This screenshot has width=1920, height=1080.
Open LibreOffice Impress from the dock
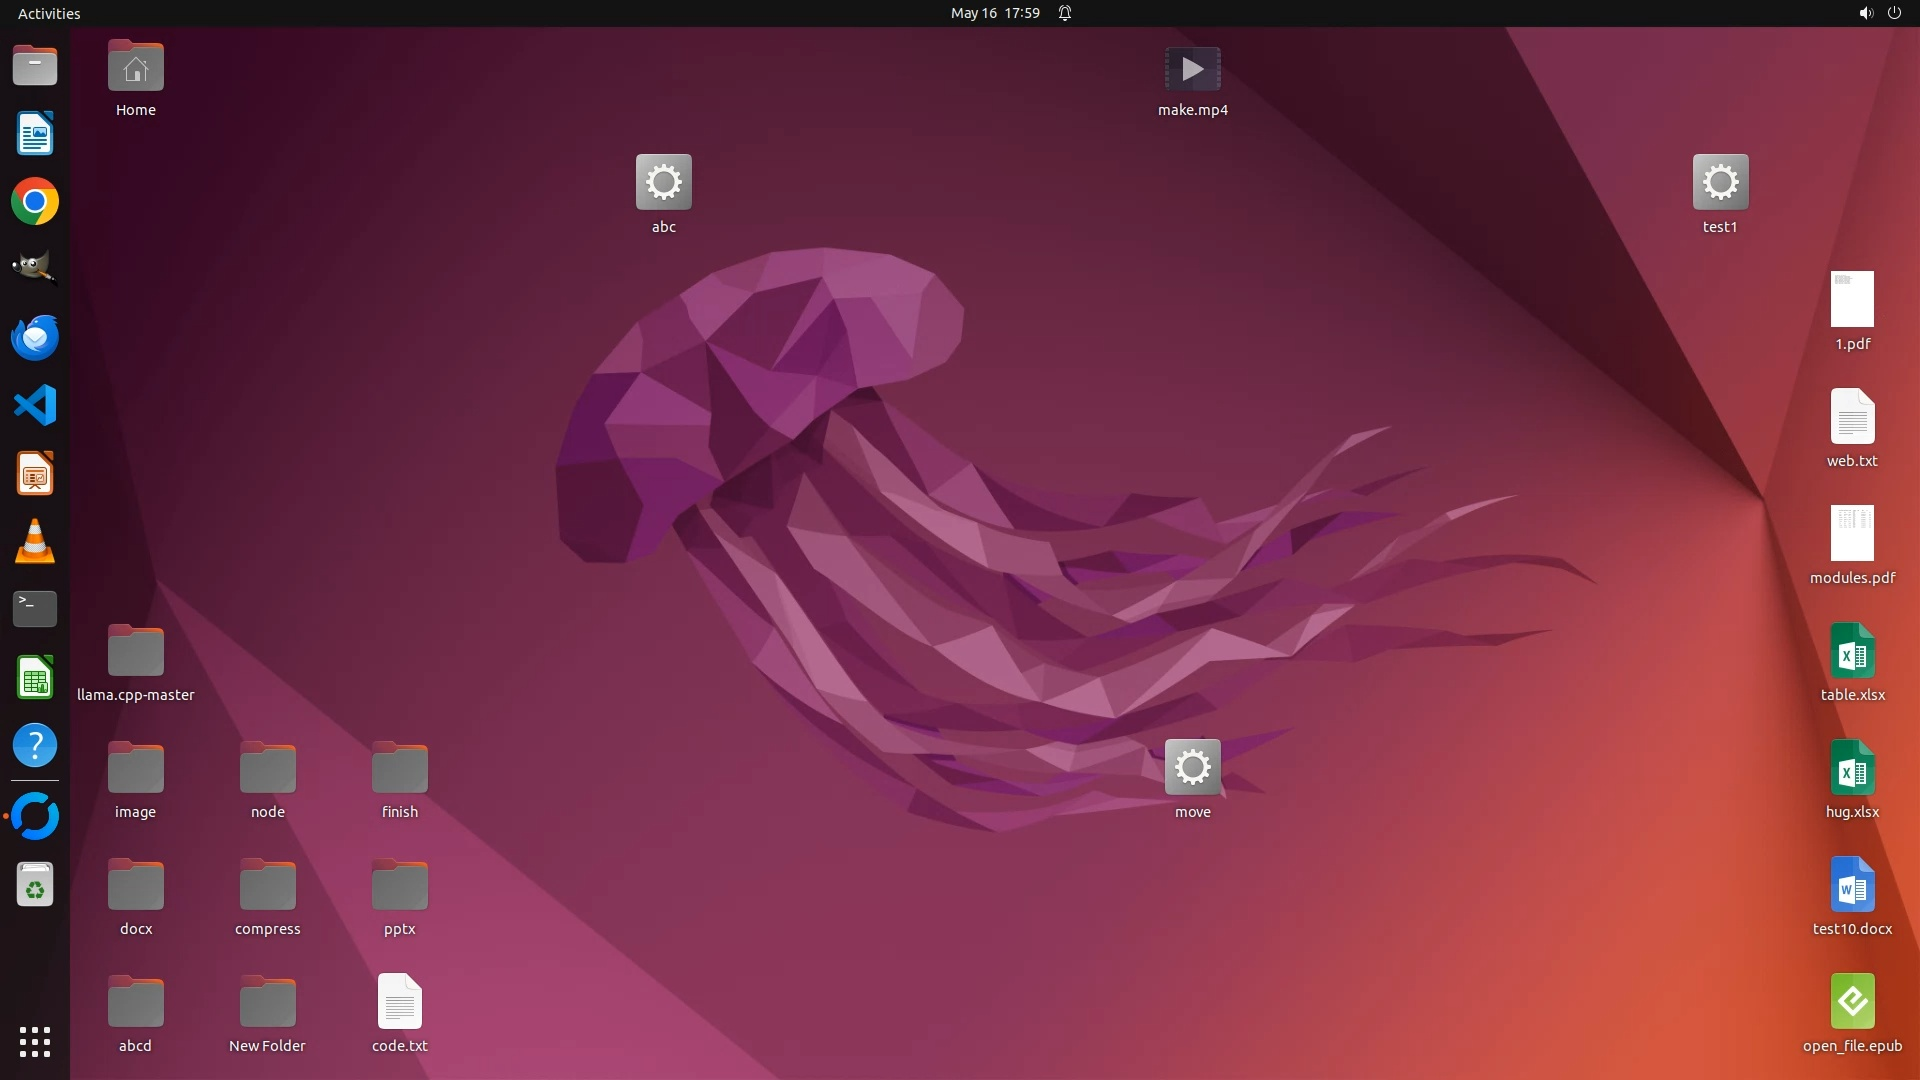pos(35,474)
